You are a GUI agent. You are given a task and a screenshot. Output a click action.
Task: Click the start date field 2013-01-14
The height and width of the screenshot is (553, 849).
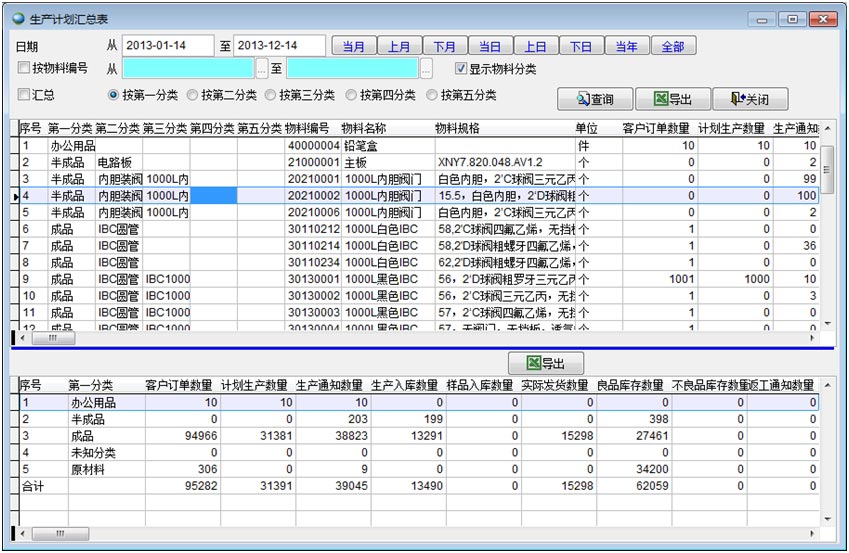click(168, 46)
